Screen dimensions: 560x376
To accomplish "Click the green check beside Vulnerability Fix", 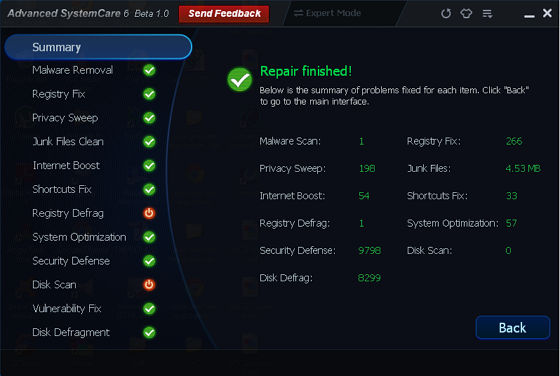I will tap(149, 309).
